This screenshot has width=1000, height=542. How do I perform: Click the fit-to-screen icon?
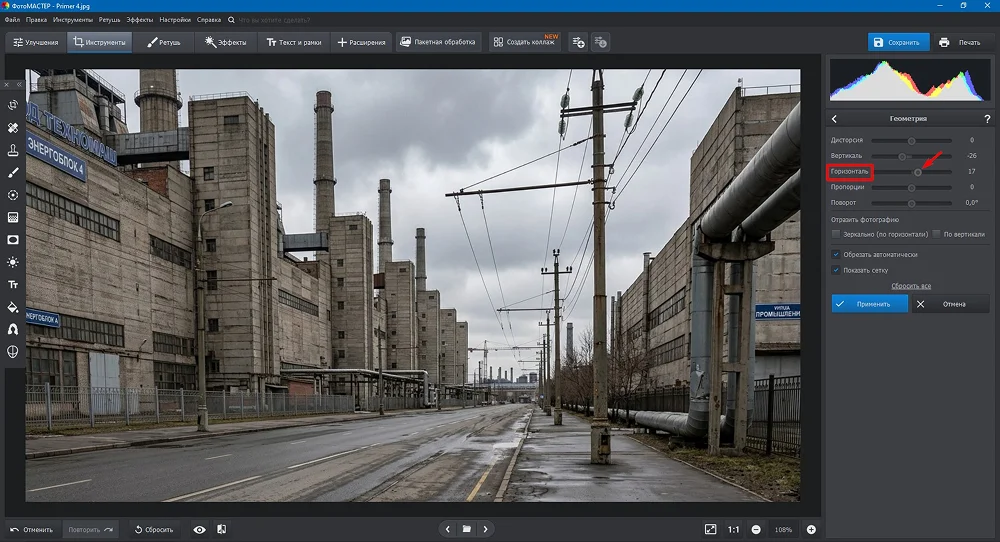click(710, 529)
